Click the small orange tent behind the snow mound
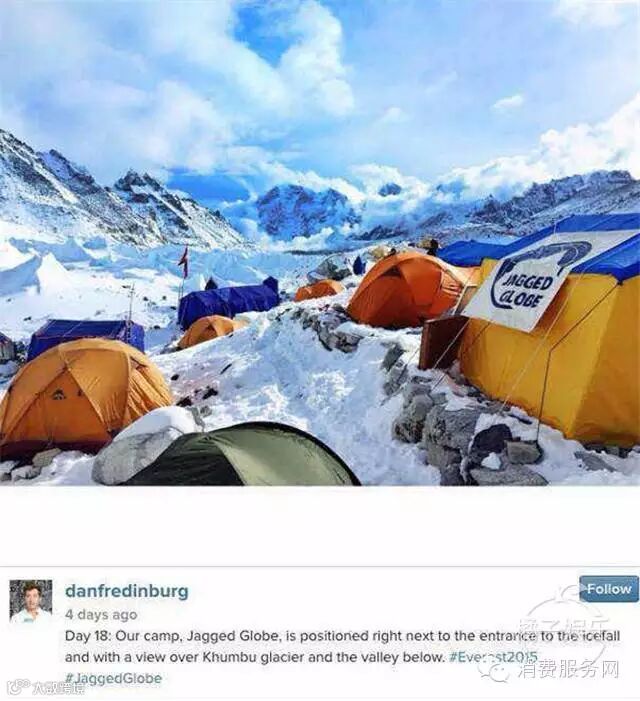 (x=210, y=331)
